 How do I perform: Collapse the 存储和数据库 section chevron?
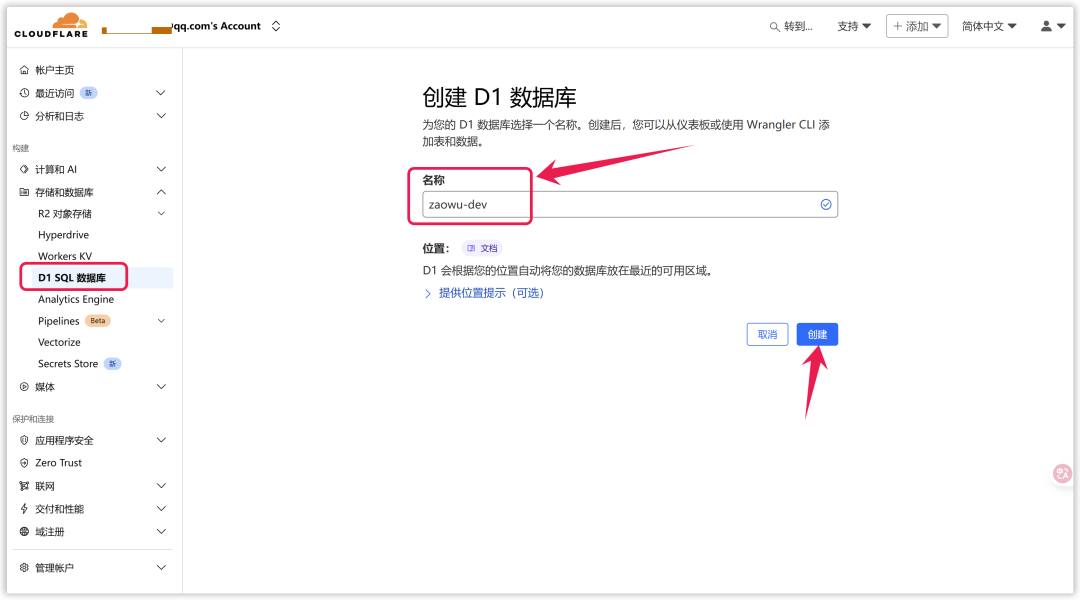[x=160, y=192]
